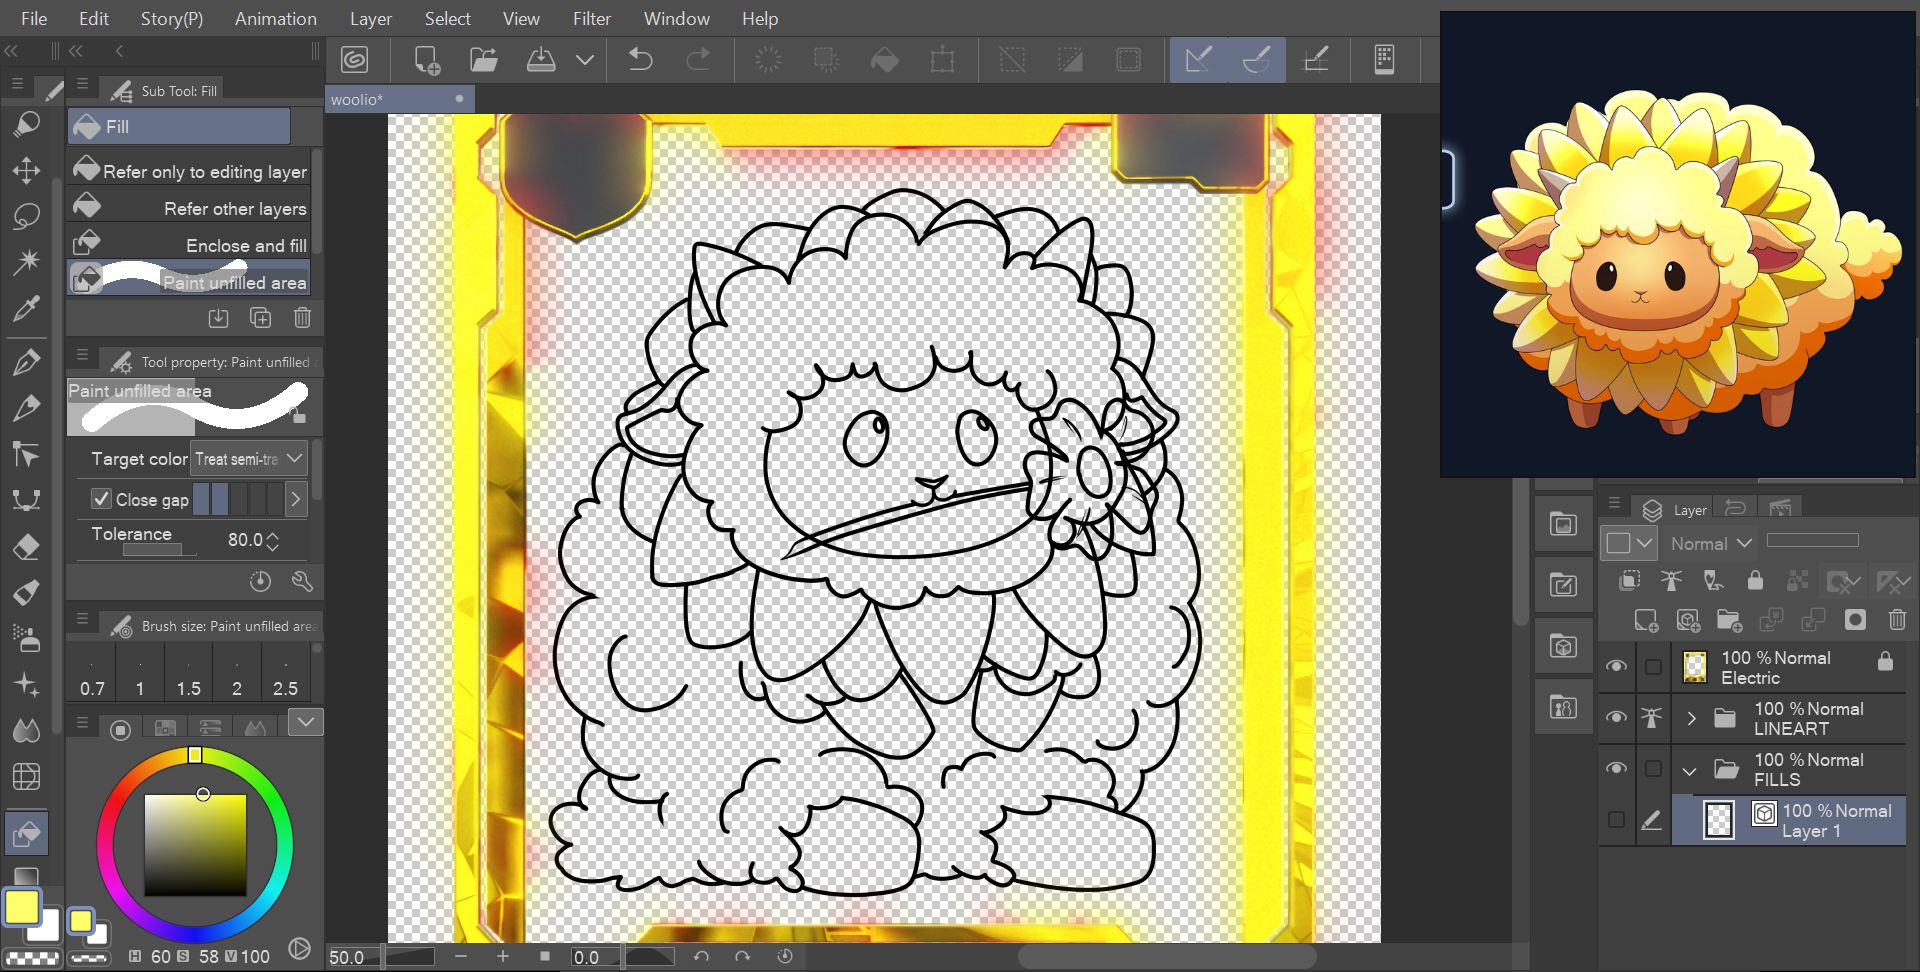The height and width of the screenshot is (972, 1920).
Task: Save the current document
Action: tap(541, 60)
